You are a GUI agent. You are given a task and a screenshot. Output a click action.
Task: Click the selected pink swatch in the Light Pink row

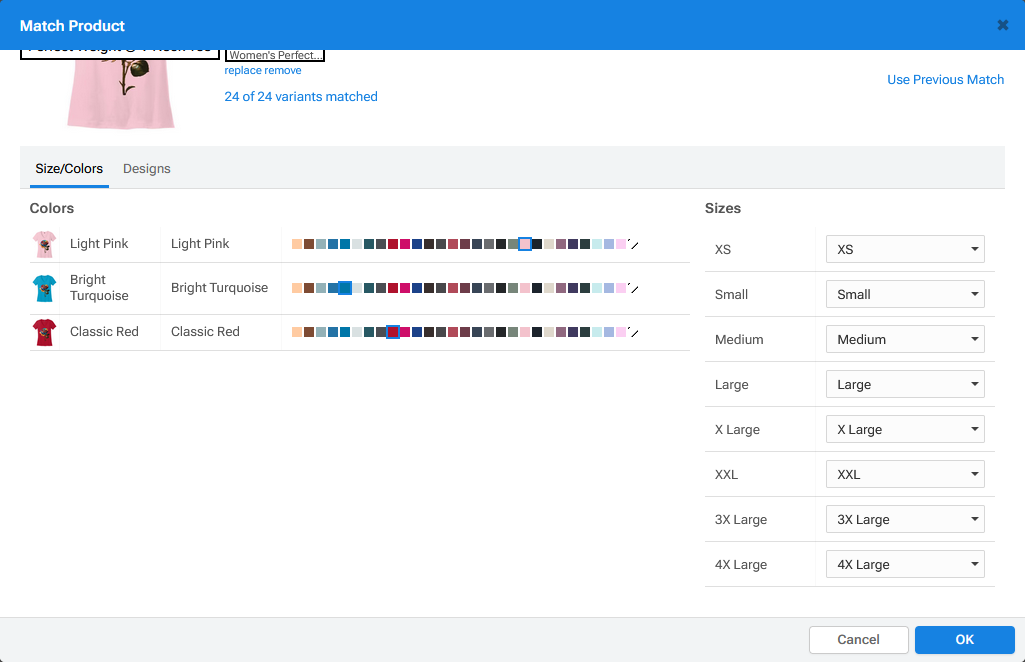coord(525,243)
